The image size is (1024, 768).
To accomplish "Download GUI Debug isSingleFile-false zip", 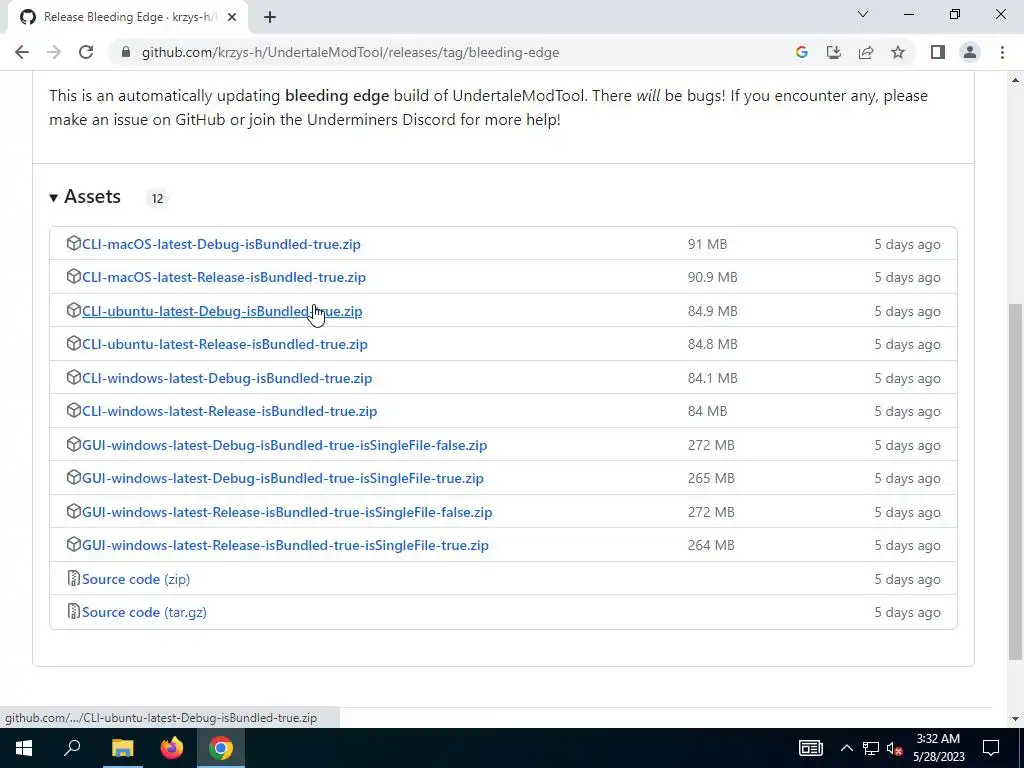I will [x=285, y=445].
